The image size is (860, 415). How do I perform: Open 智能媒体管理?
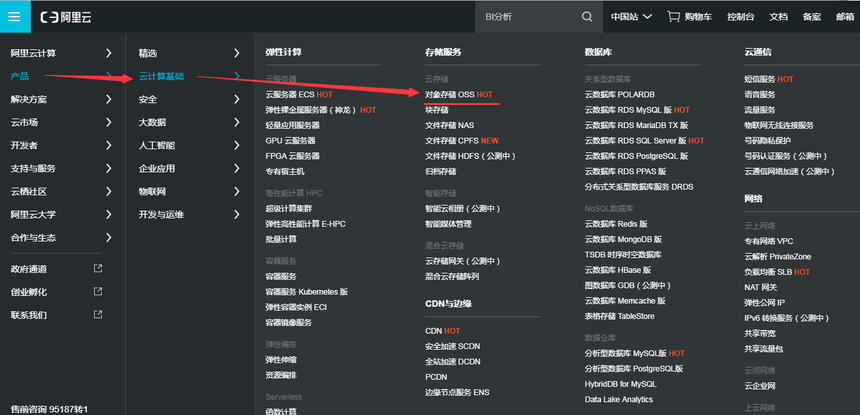click(448, 224)
